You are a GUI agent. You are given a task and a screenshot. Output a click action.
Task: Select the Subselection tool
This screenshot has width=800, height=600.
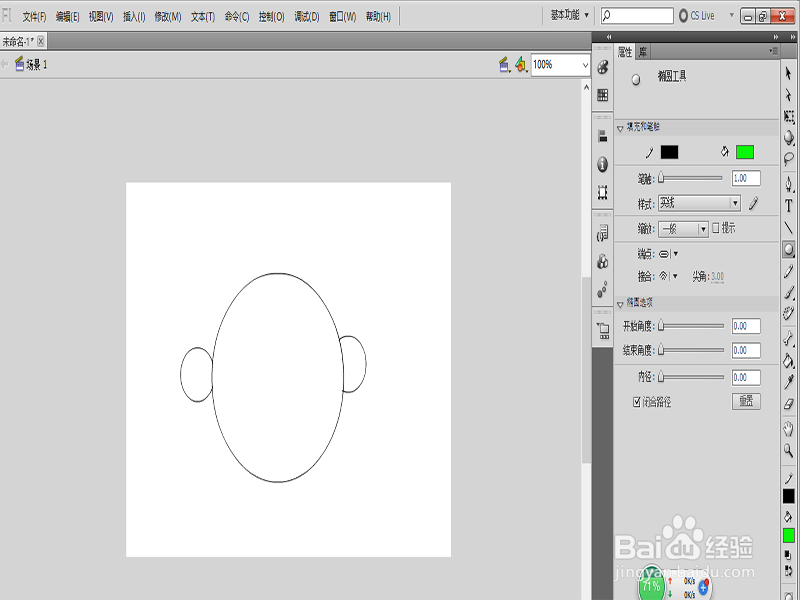coord(789,95)
